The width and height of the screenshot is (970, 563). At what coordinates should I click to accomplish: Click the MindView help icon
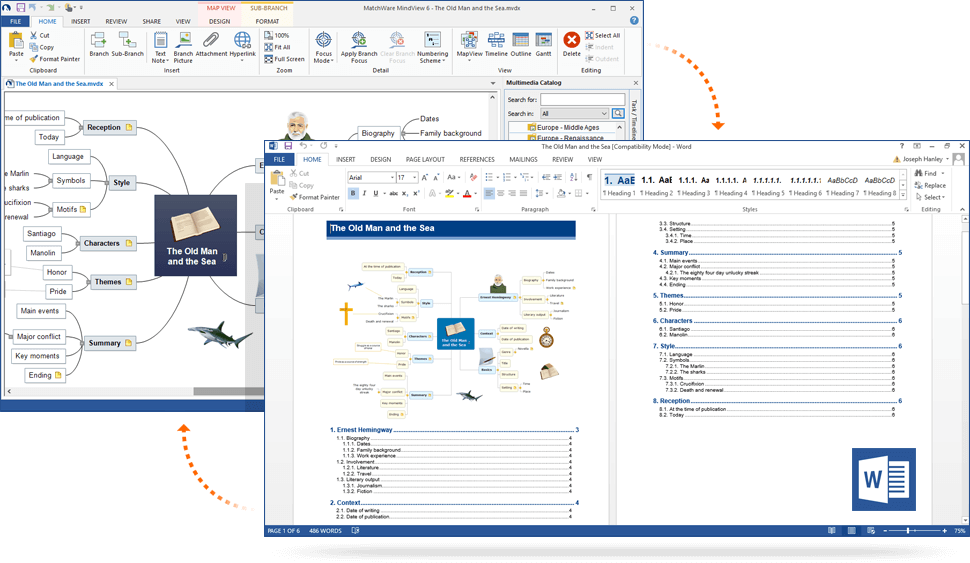coord(634,20)
